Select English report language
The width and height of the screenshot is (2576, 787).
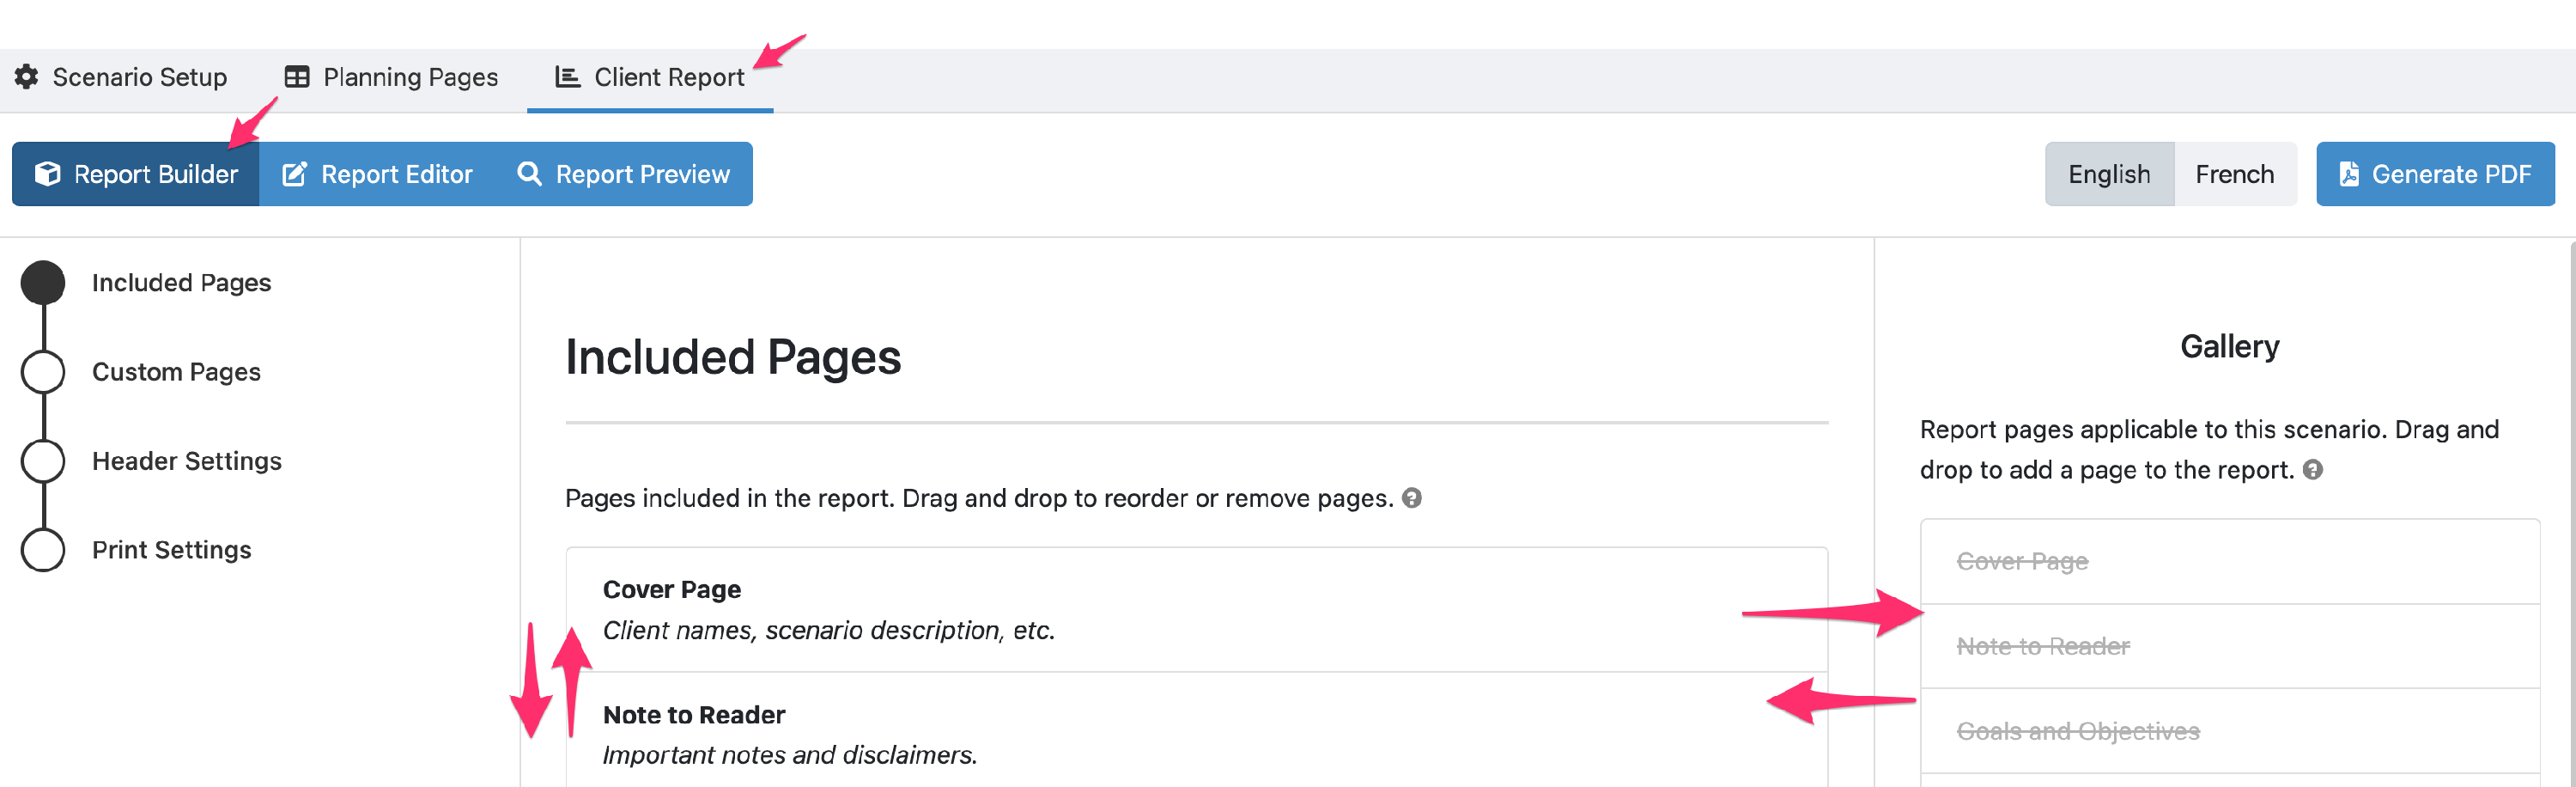2109,174
